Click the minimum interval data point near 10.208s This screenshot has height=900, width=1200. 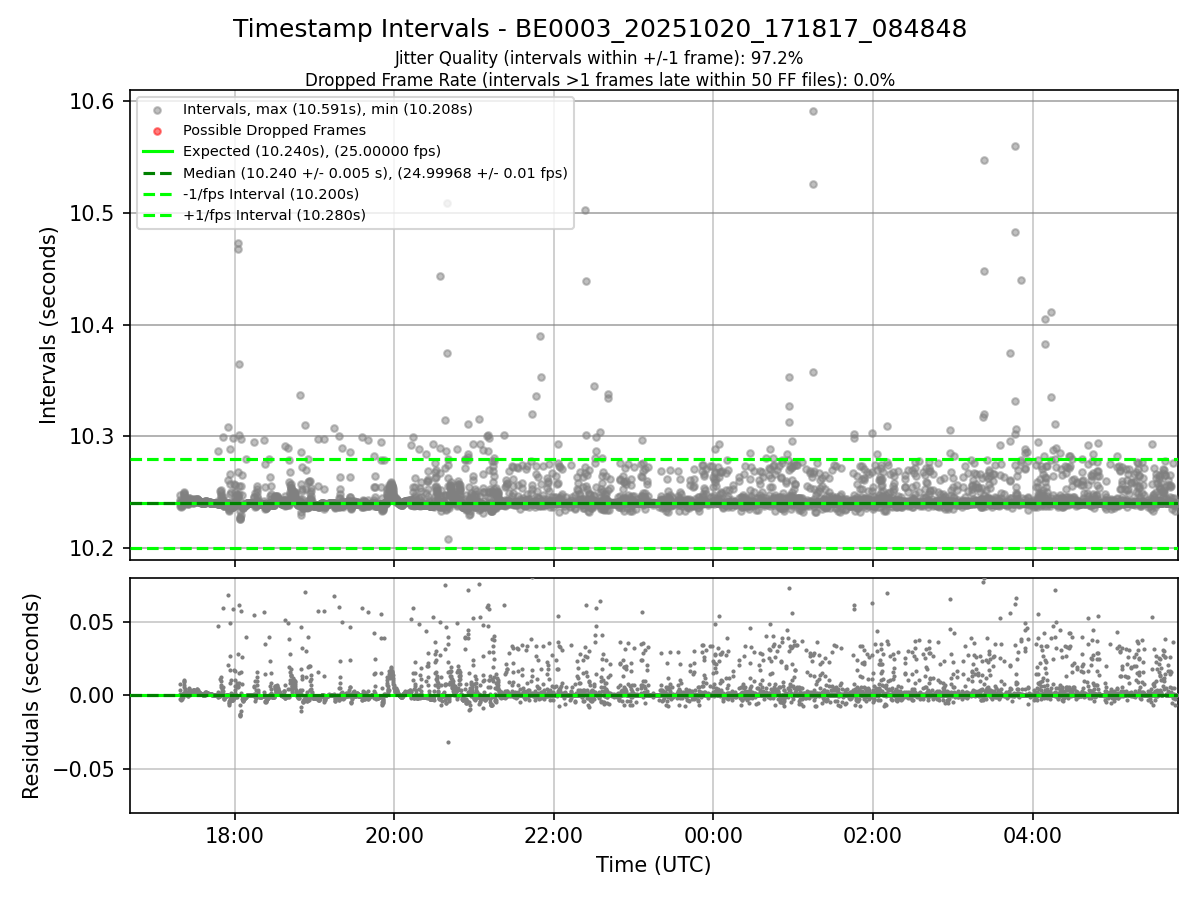[448, 539]
